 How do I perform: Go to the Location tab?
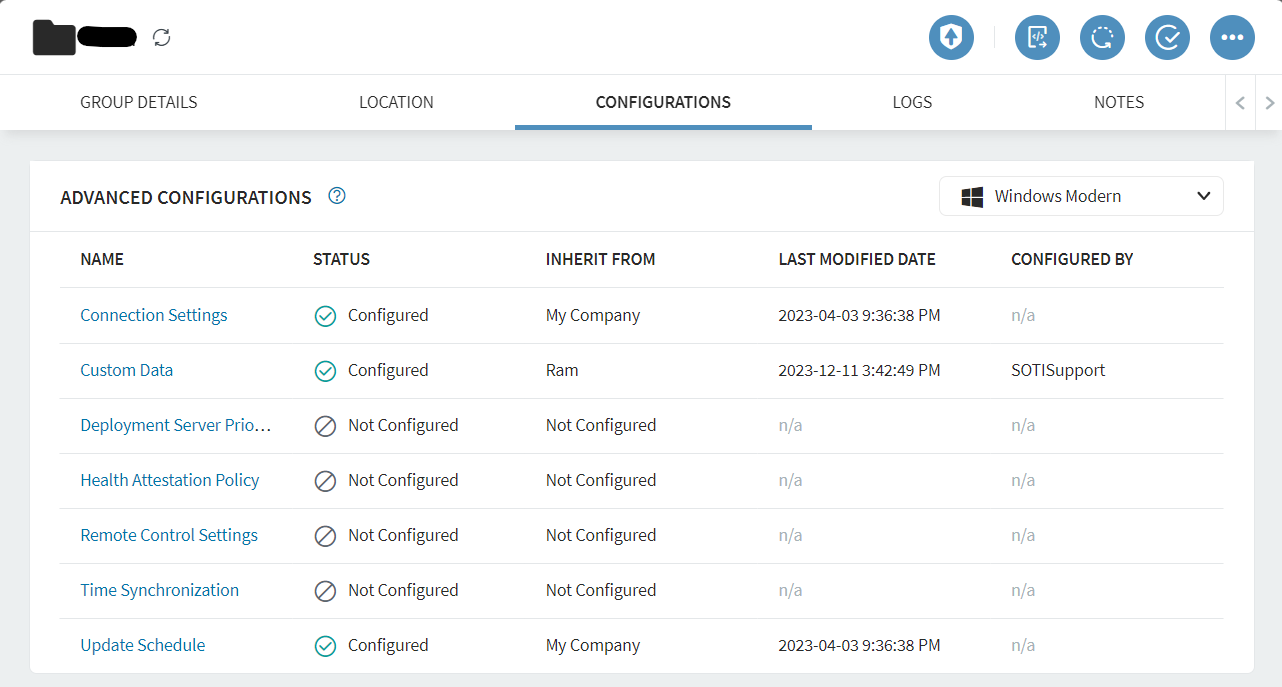tap(396, 102)
